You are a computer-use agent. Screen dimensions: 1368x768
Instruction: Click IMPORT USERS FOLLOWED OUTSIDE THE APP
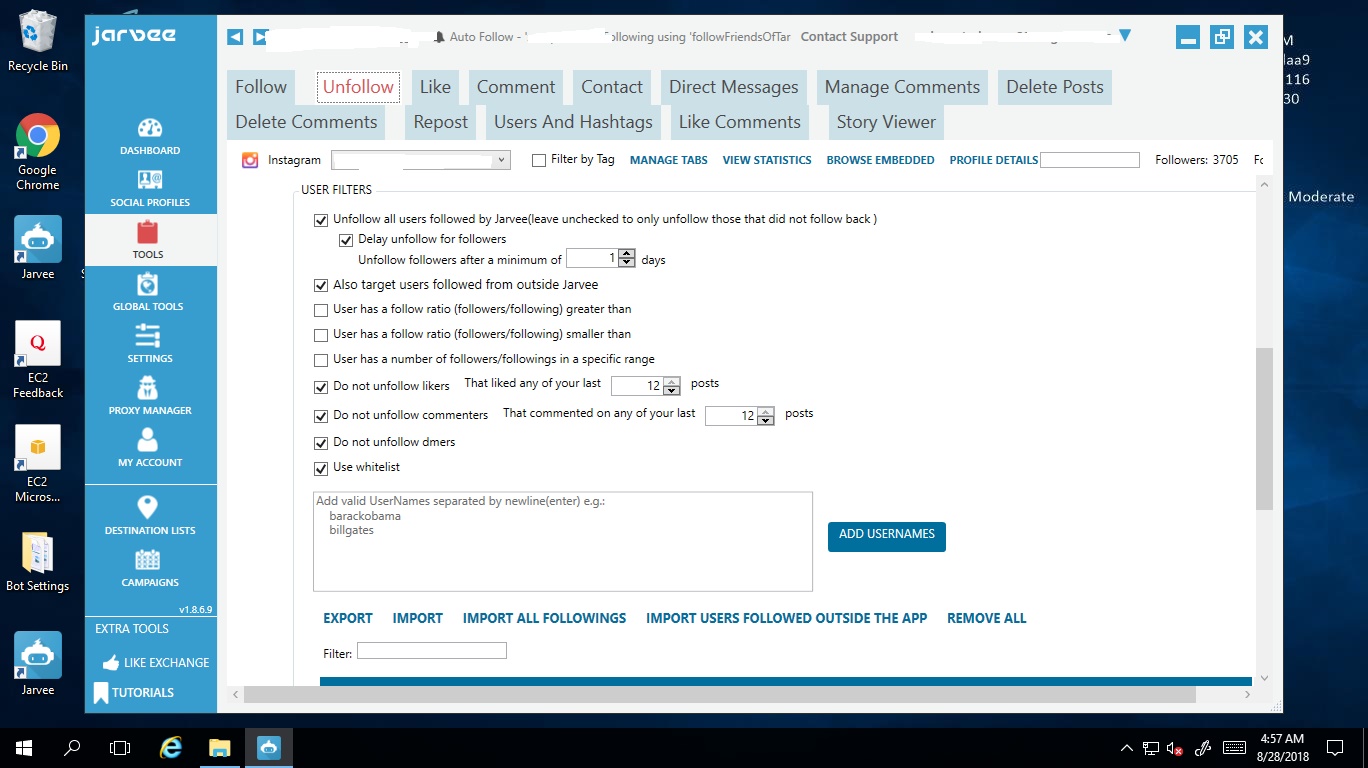[x=786, y=618]
